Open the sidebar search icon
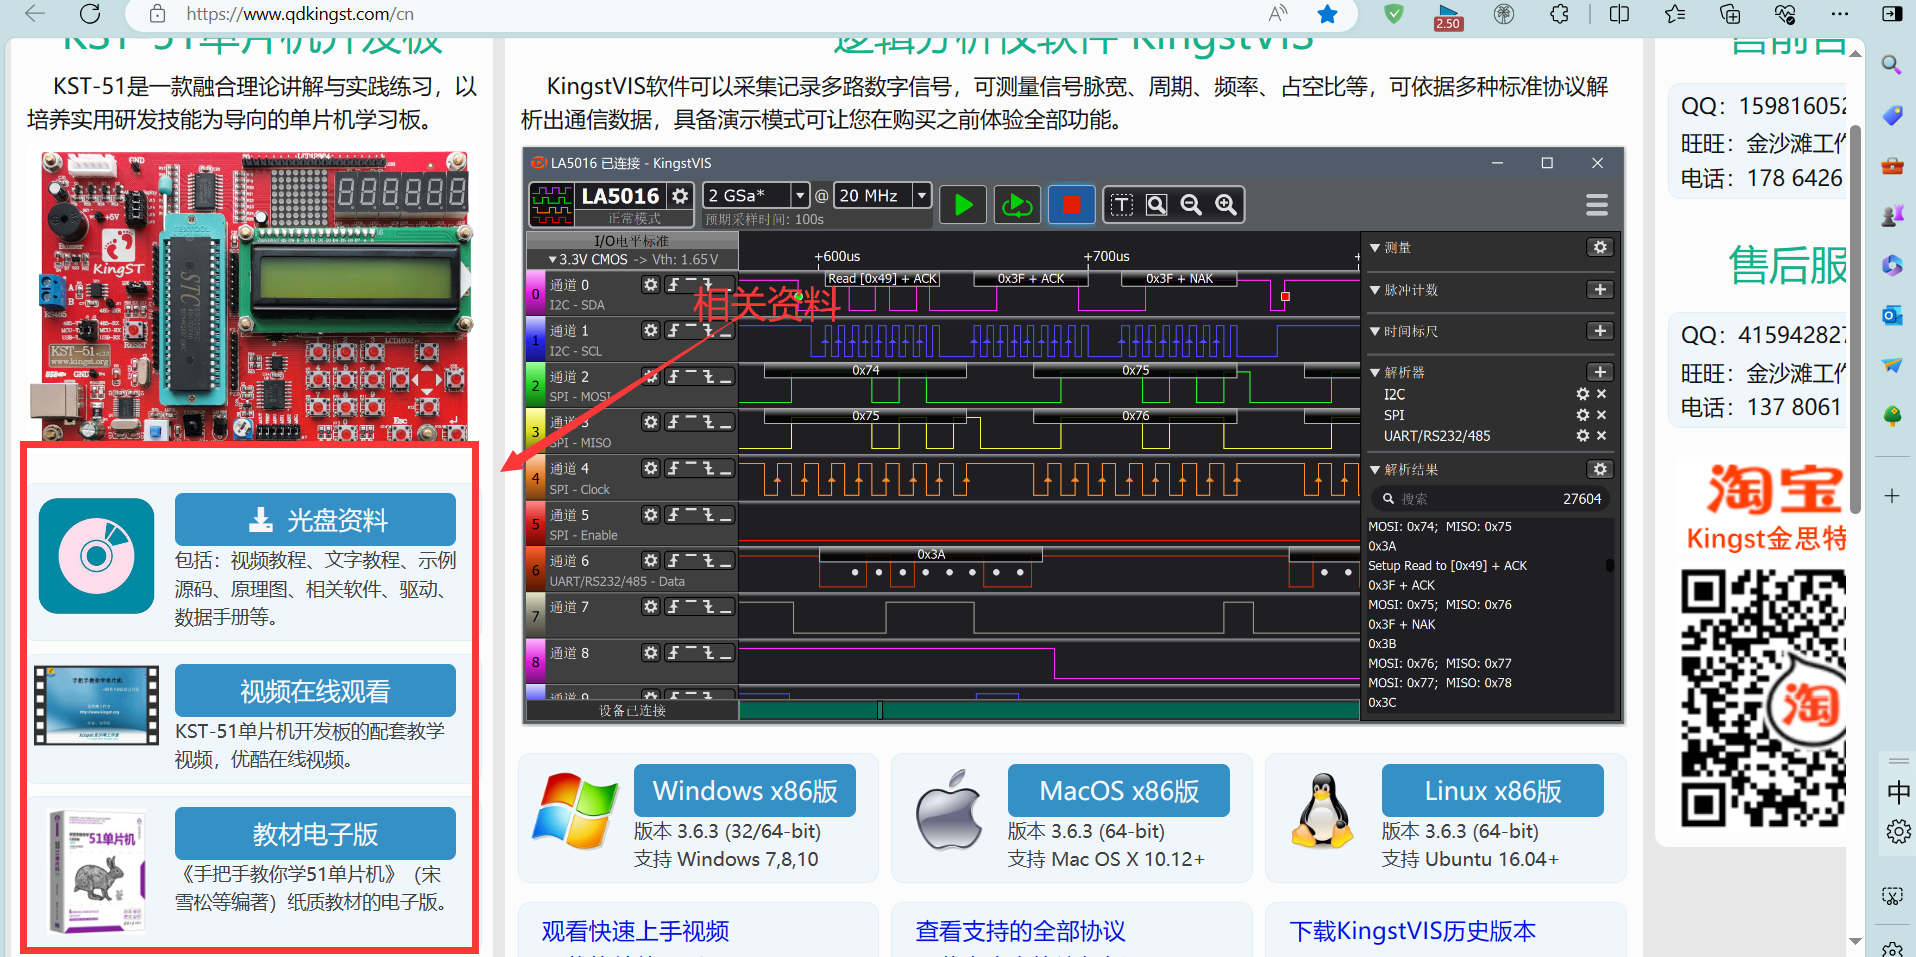This screenshot has height=957, width=1916. coord(1891,65)
